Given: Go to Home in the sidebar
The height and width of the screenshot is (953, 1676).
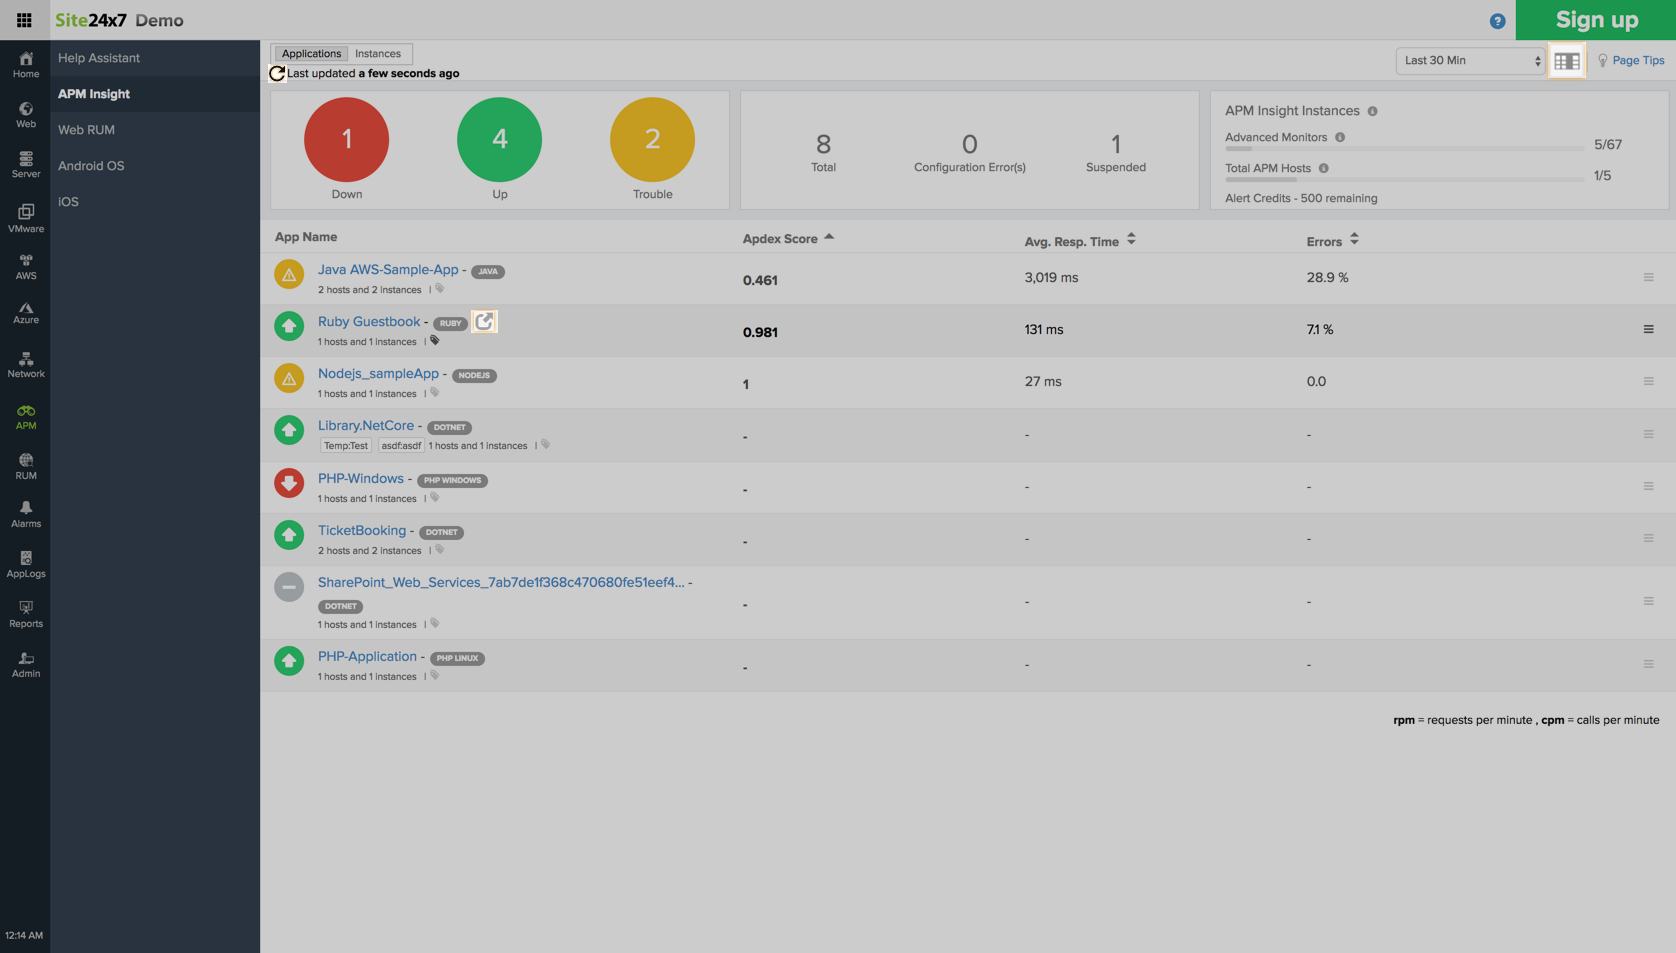Looking at the screenshot, I should pyautogui.click(x=26, y=65).
